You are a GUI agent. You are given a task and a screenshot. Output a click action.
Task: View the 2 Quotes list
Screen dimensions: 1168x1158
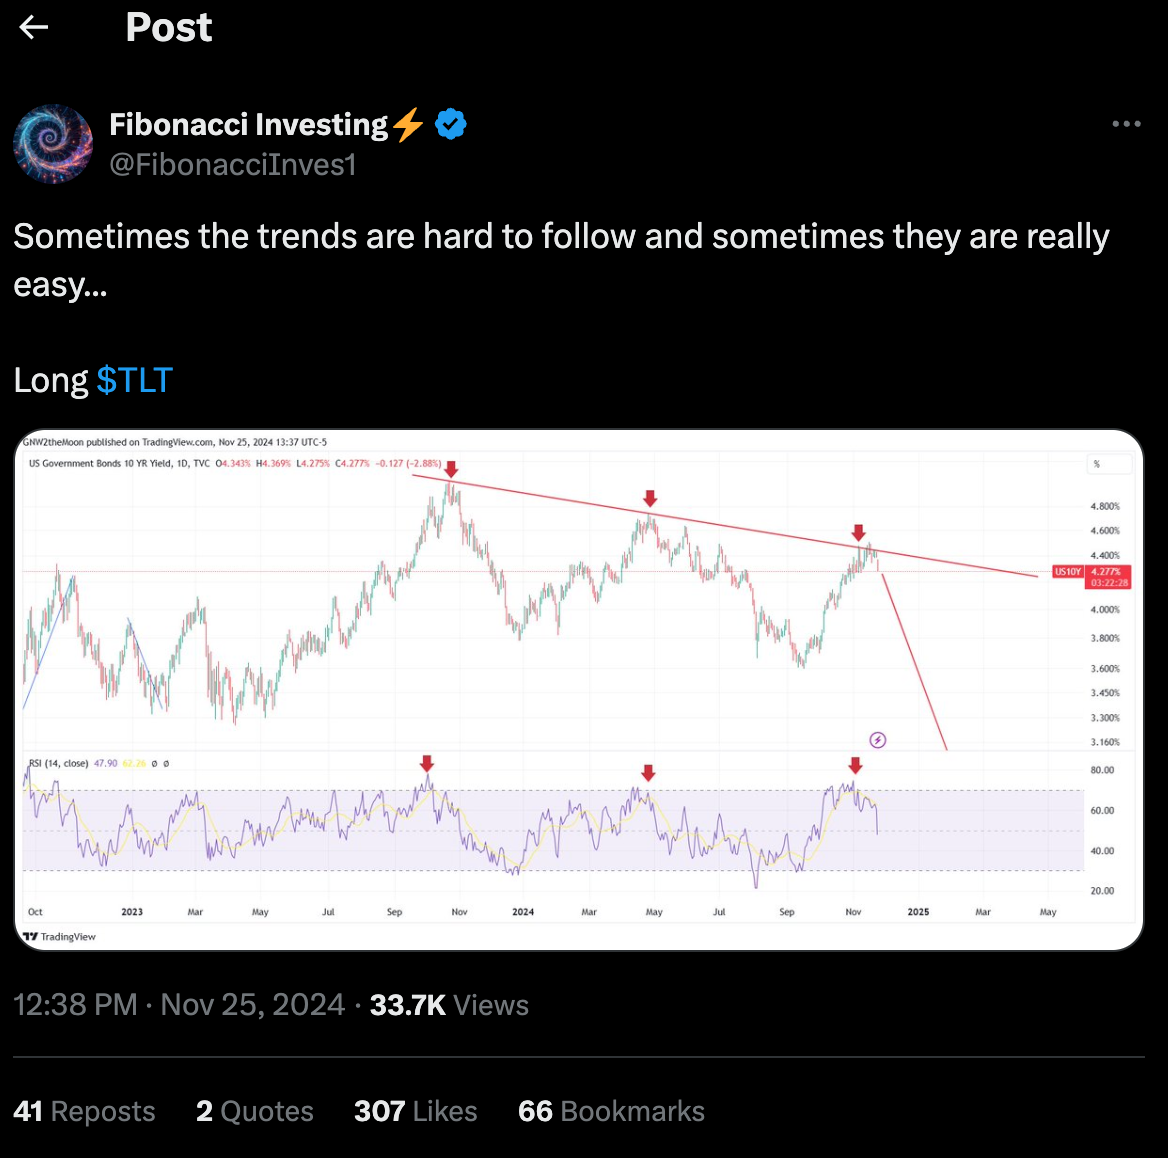(x=255, y=1111)
